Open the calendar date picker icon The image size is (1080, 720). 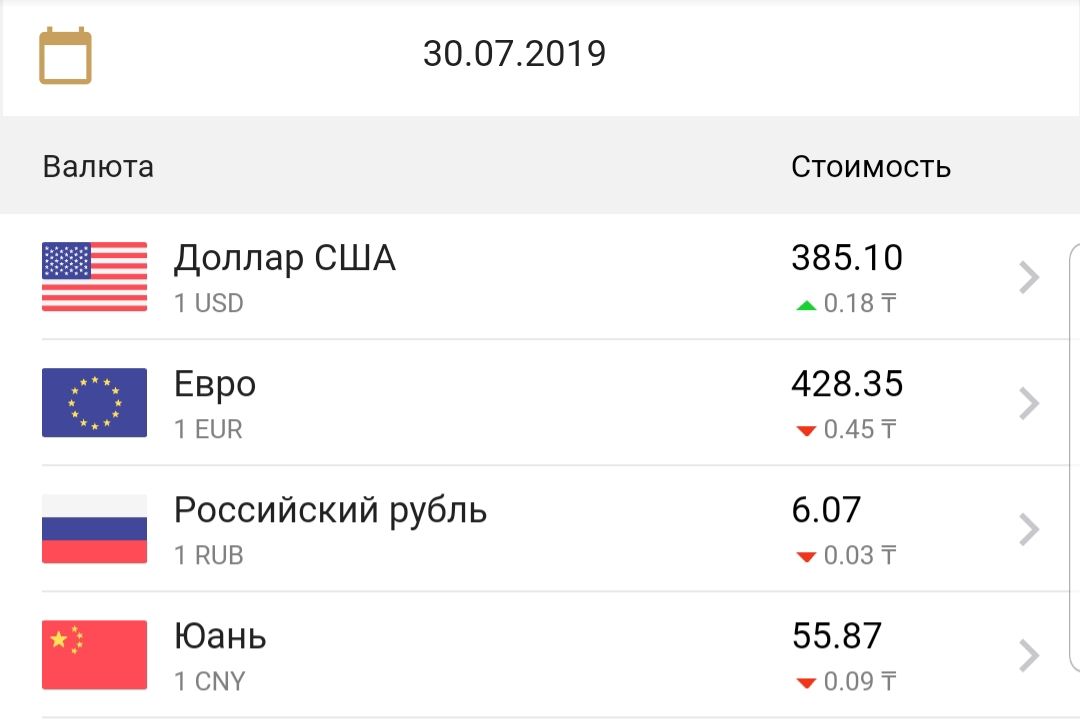(65, 56)
